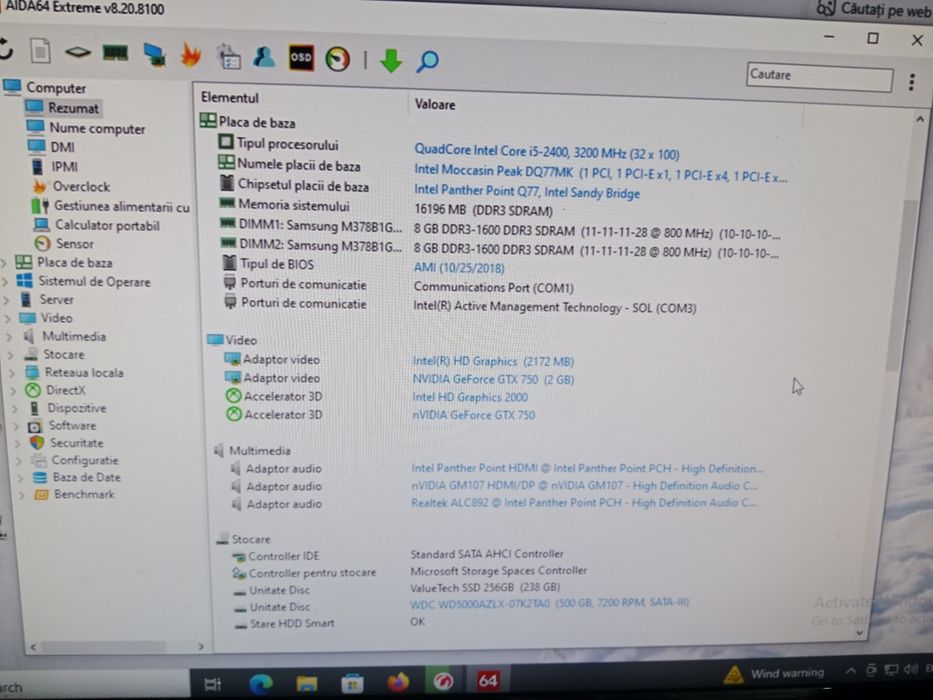Expand the Dispozitive tree node
Image resolution: width=933 pixels, height=700 pixels.
(x=15, y=409)
